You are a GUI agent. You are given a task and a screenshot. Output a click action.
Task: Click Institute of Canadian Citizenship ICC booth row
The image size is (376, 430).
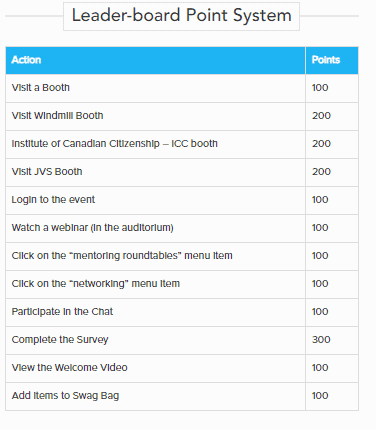pos(182,144)
